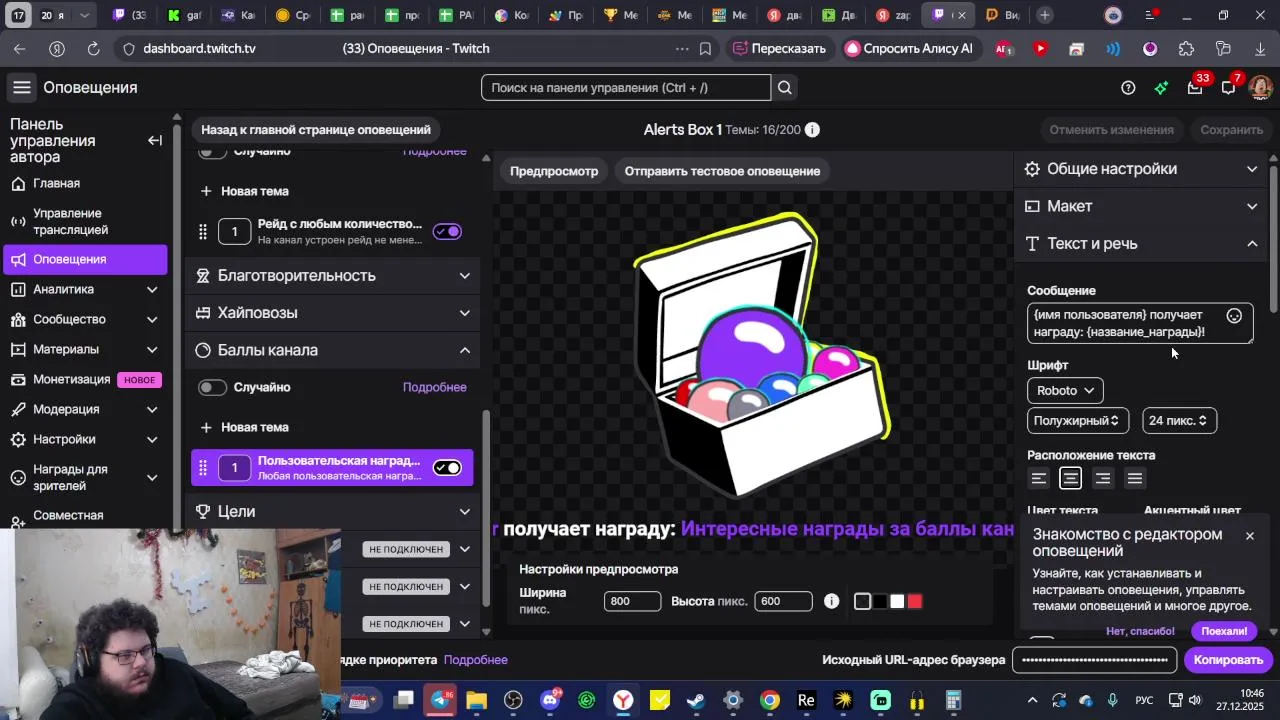Screen dimensions: 1280x720
Task: Select red preview background swatch
Action: 915,601
